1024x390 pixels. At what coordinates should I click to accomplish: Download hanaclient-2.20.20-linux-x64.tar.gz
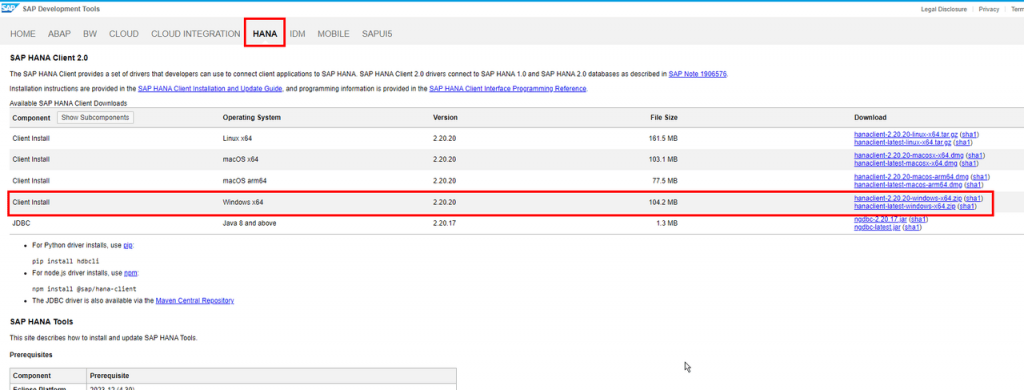pyautogui.click(x=906, y=135)
